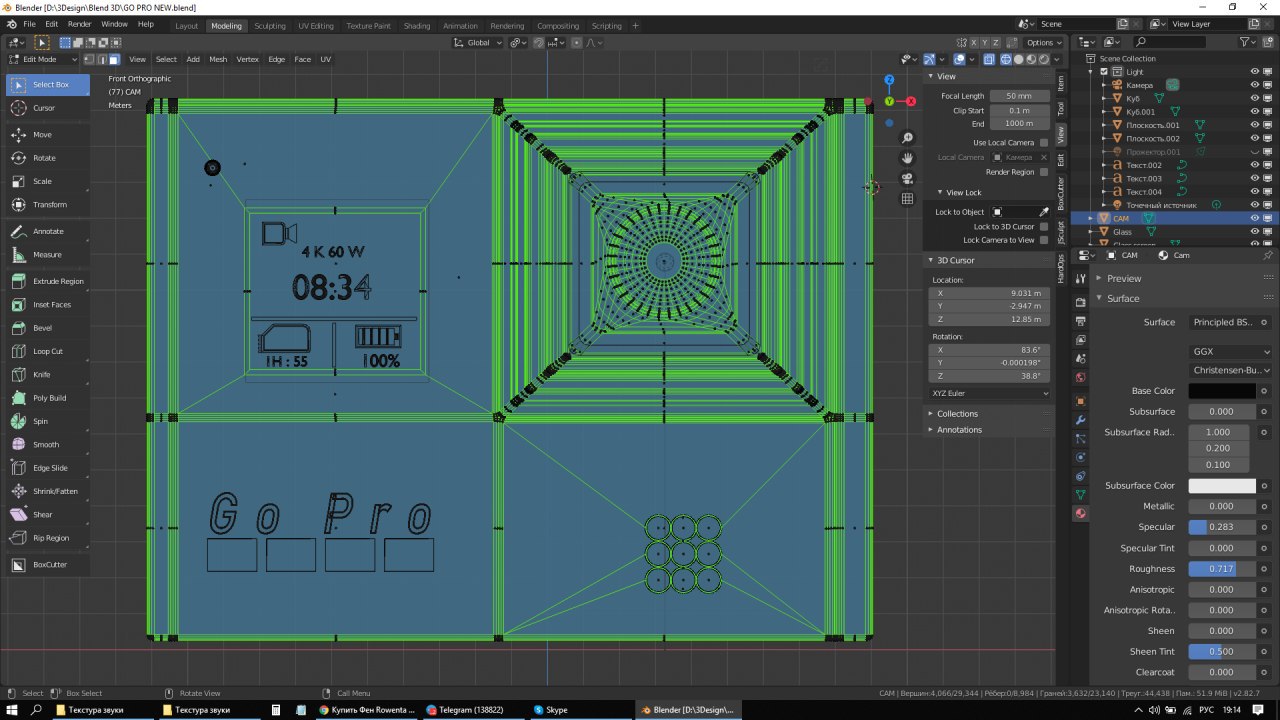The image size is (1280, 720).
Task: Switch to the Sculpting workspace tab
Action: (269, 26)
